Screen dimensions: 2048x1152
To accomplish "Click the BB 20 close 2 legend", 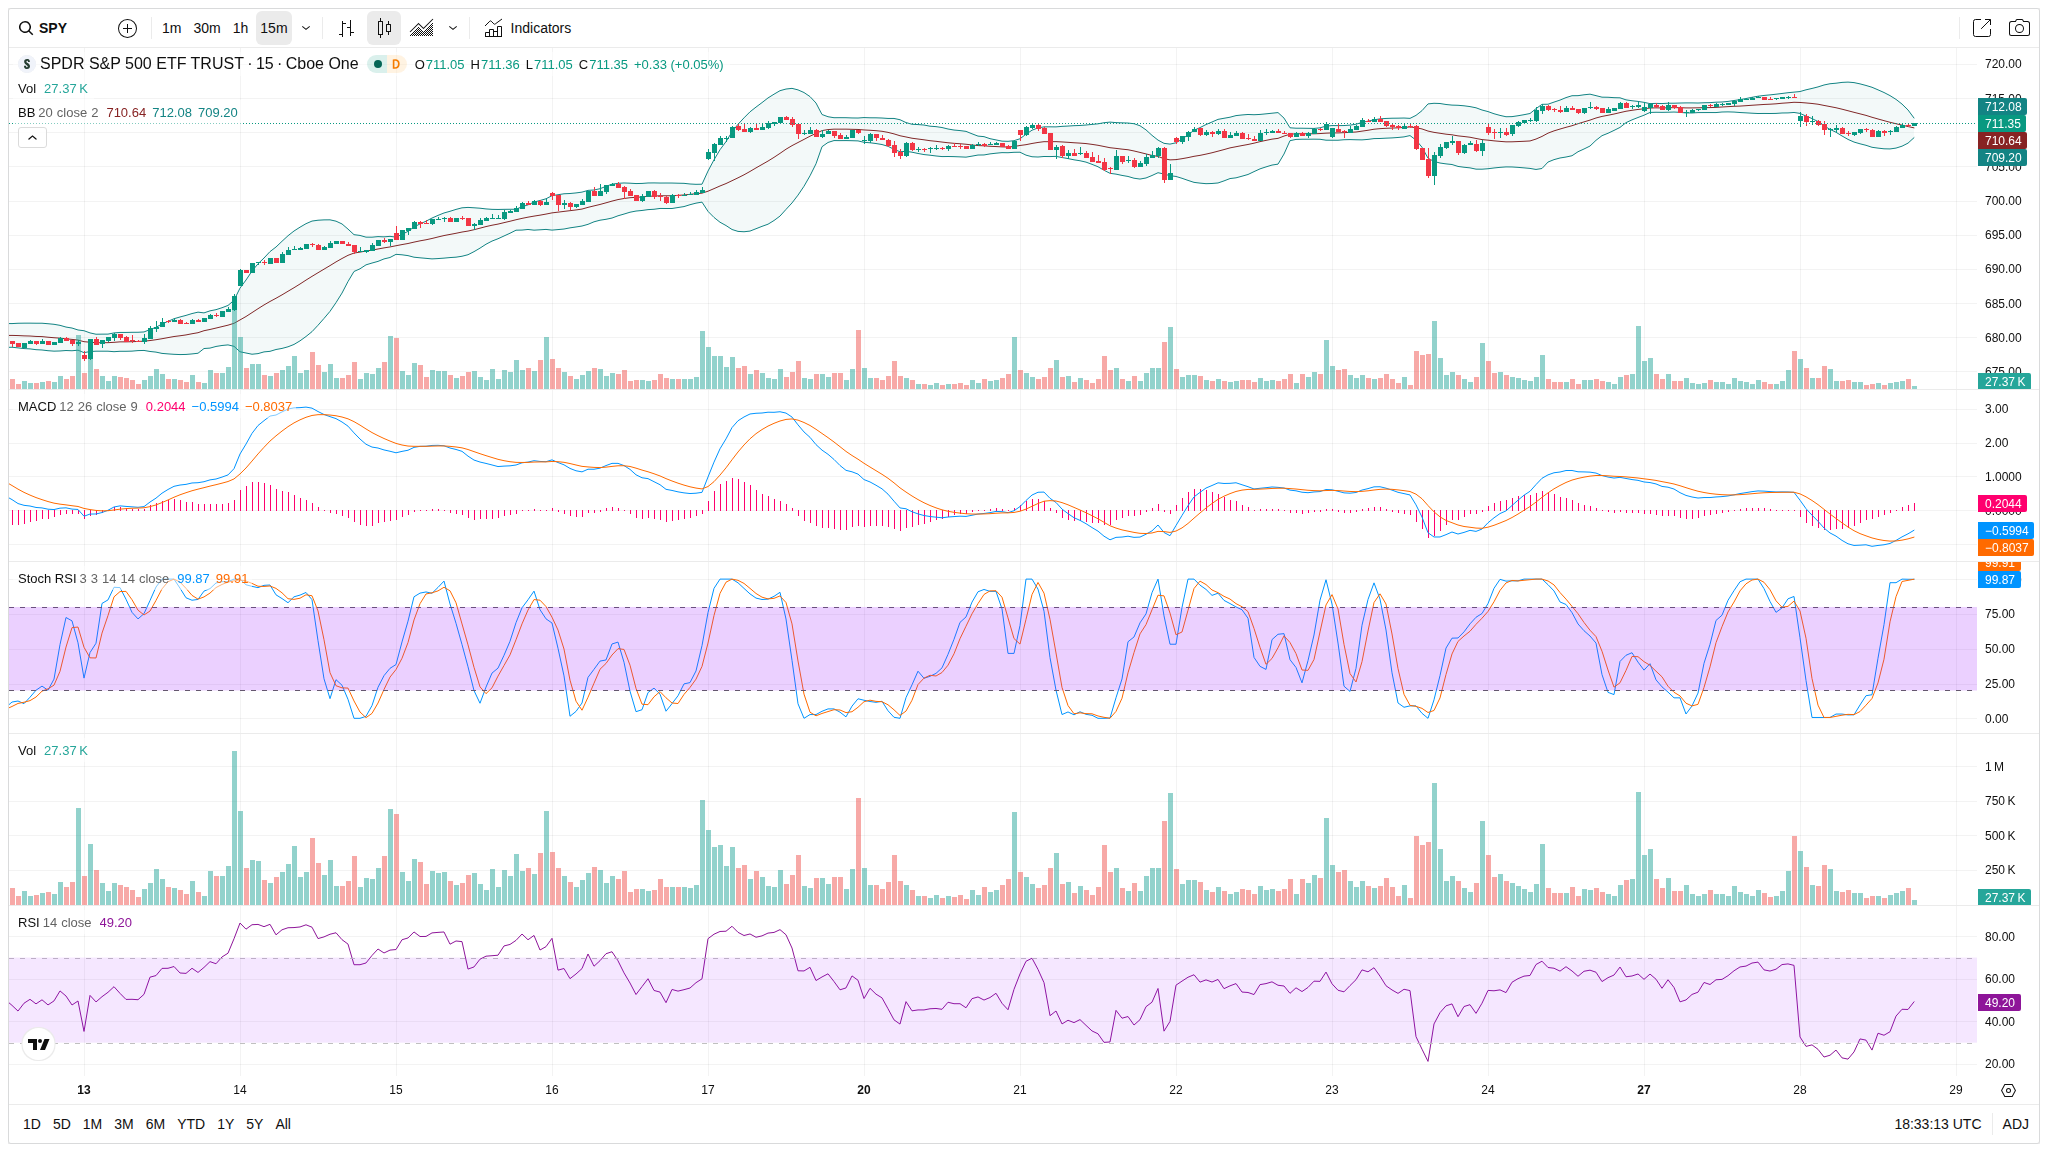I will coord(58,112).
